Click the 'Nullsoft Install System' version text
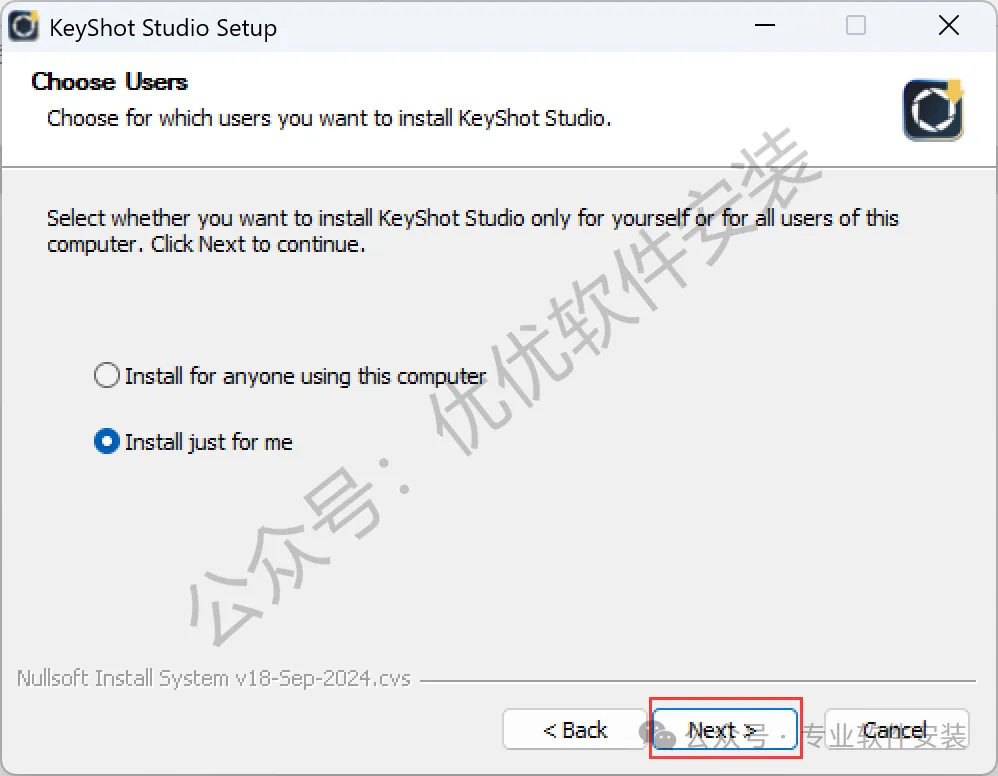This screenshot has height=776, width=998. click(214, 679)
